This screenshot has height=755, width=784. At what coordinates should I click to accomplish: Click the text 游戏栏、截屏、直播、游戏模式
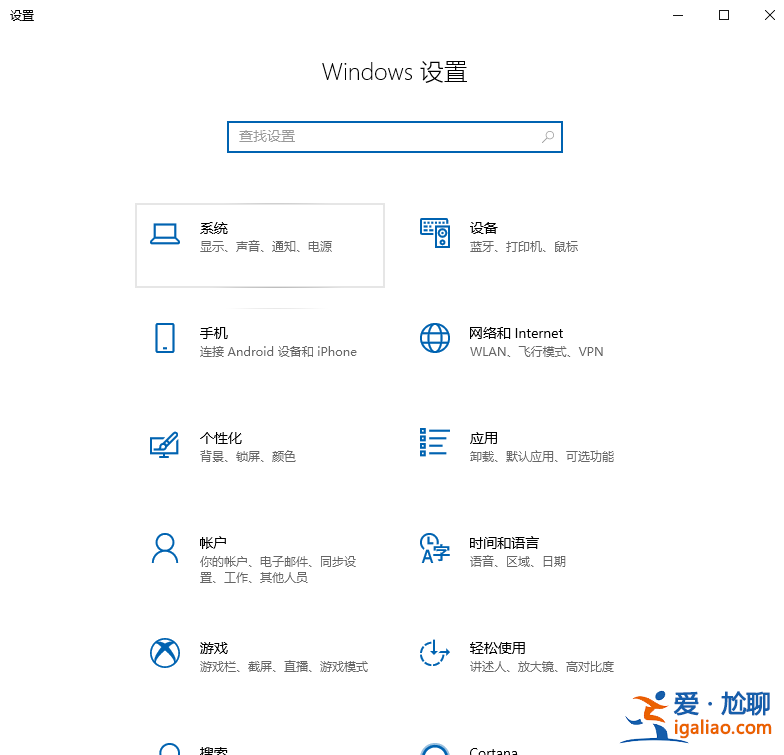tap(284, 666)
